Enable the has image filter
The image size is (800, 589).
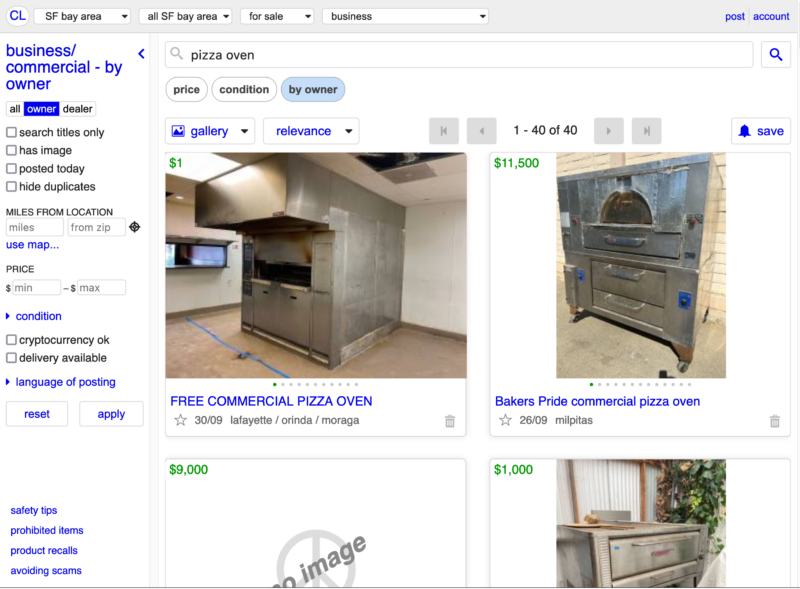click(x=11, y=151)
